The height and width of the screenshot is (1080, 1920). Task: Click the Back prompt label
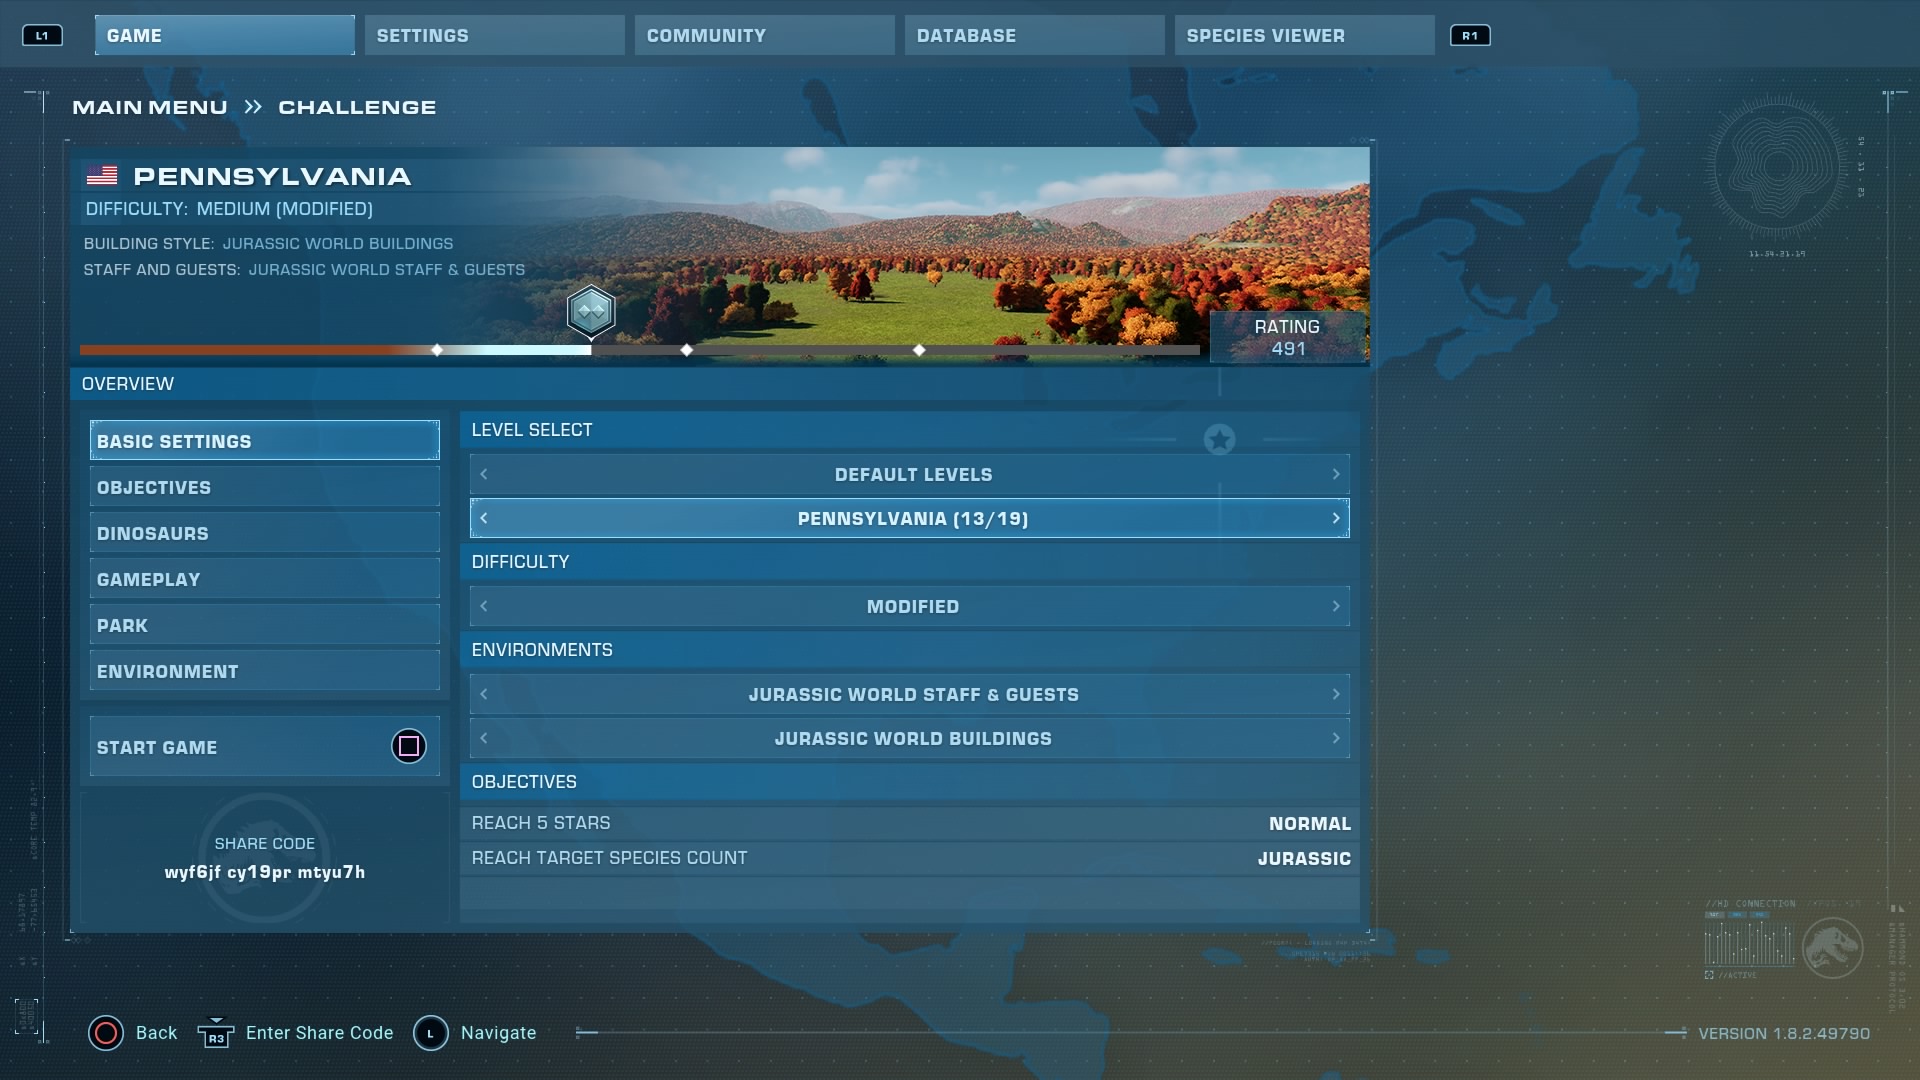coord(156,1033)
